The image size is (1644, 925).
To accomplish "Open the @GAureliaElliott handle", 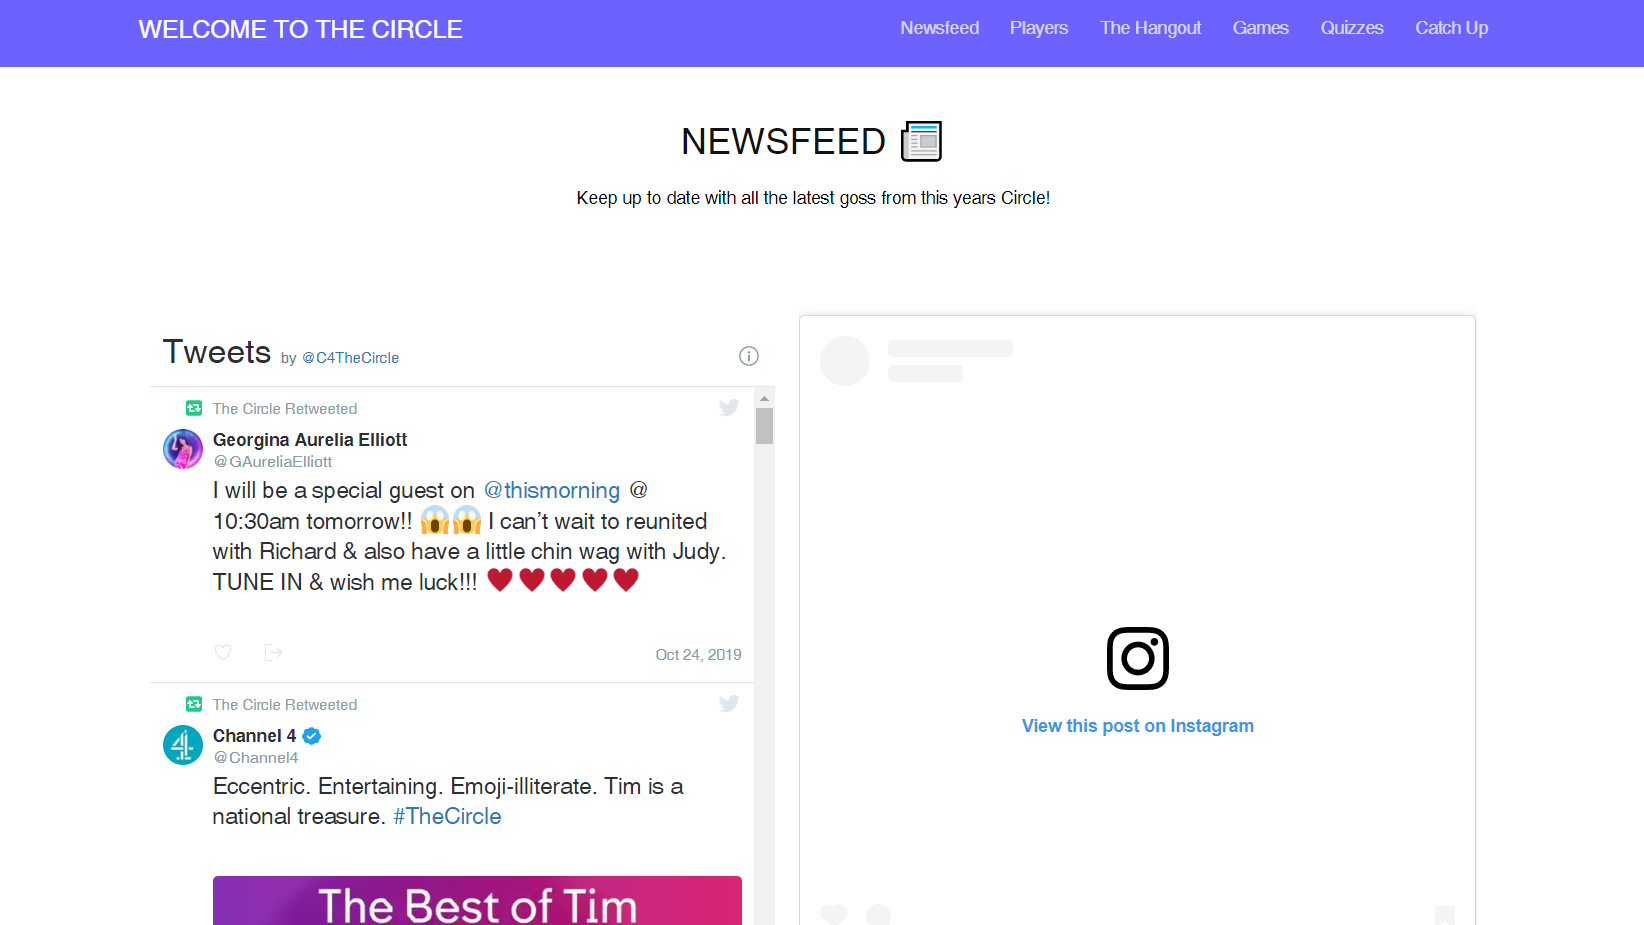I will pos(273,462).
